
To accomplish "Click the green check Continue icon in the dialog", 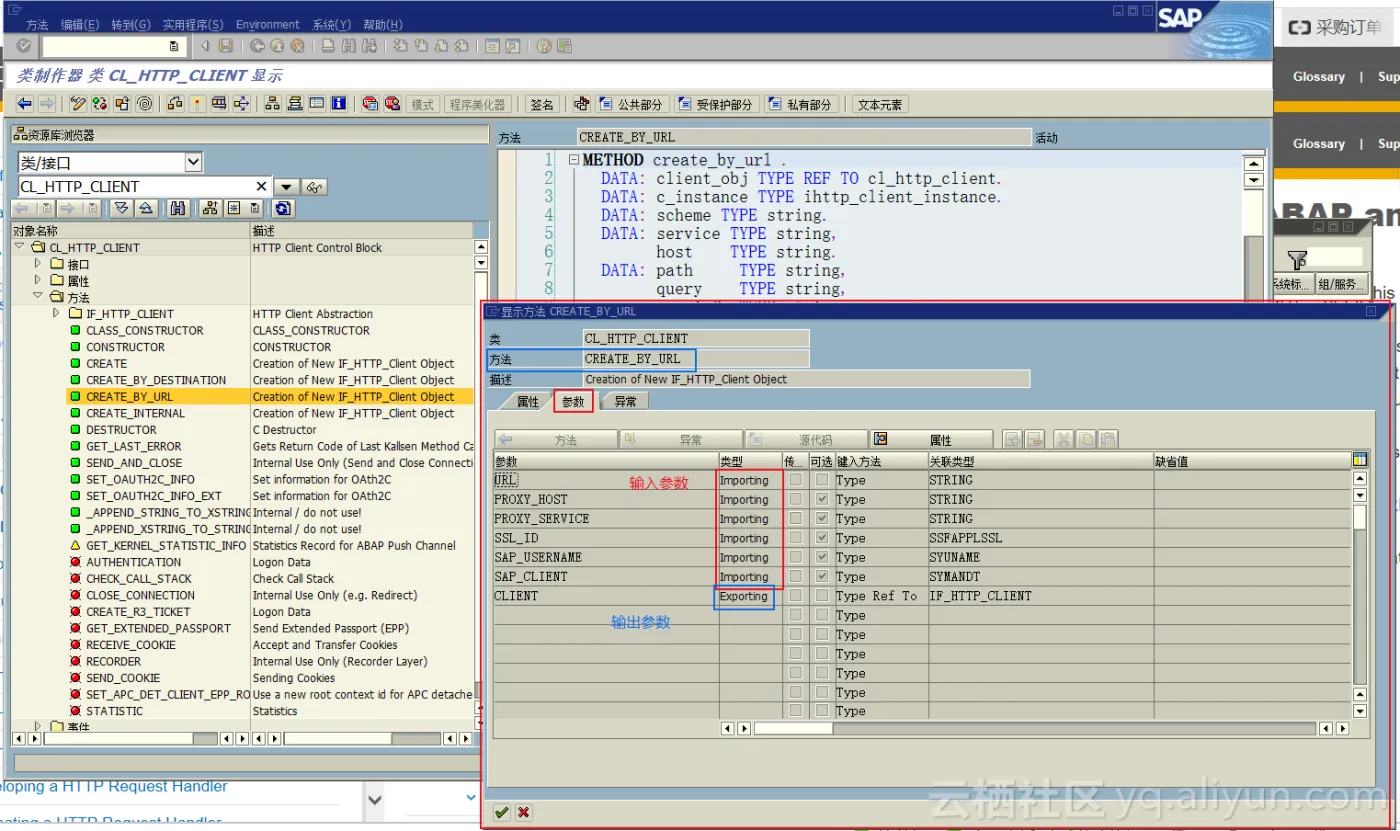I will (x=501, y=813).
